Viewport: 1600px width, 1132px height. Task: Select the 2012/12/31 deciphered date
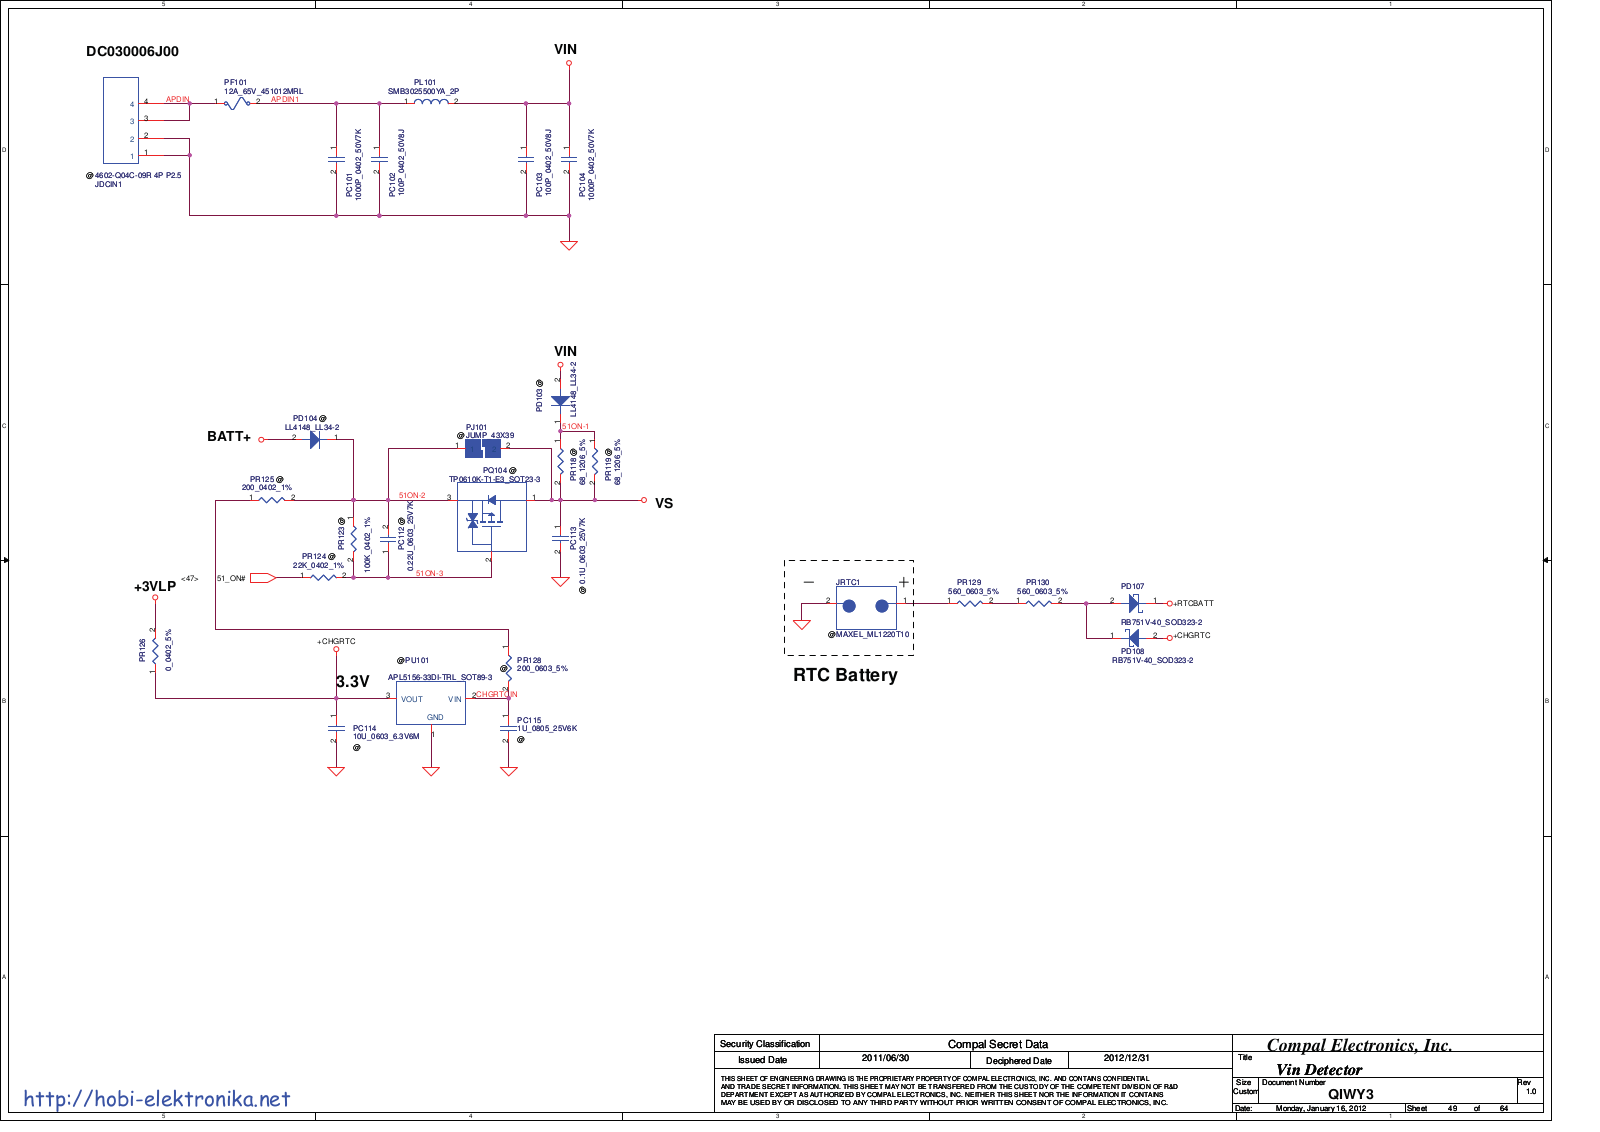[1126, 1058]
